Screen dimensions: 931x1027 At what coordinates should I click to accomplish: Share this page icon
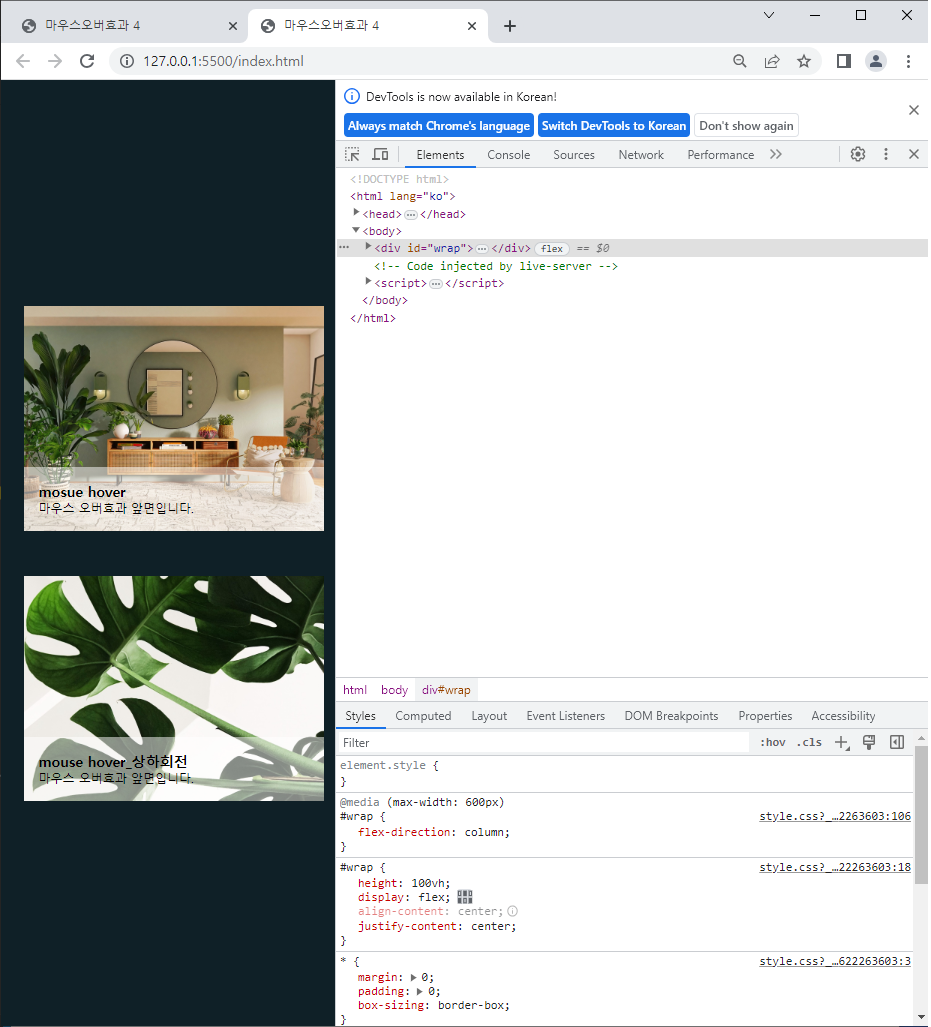click(x=772, y=61)
